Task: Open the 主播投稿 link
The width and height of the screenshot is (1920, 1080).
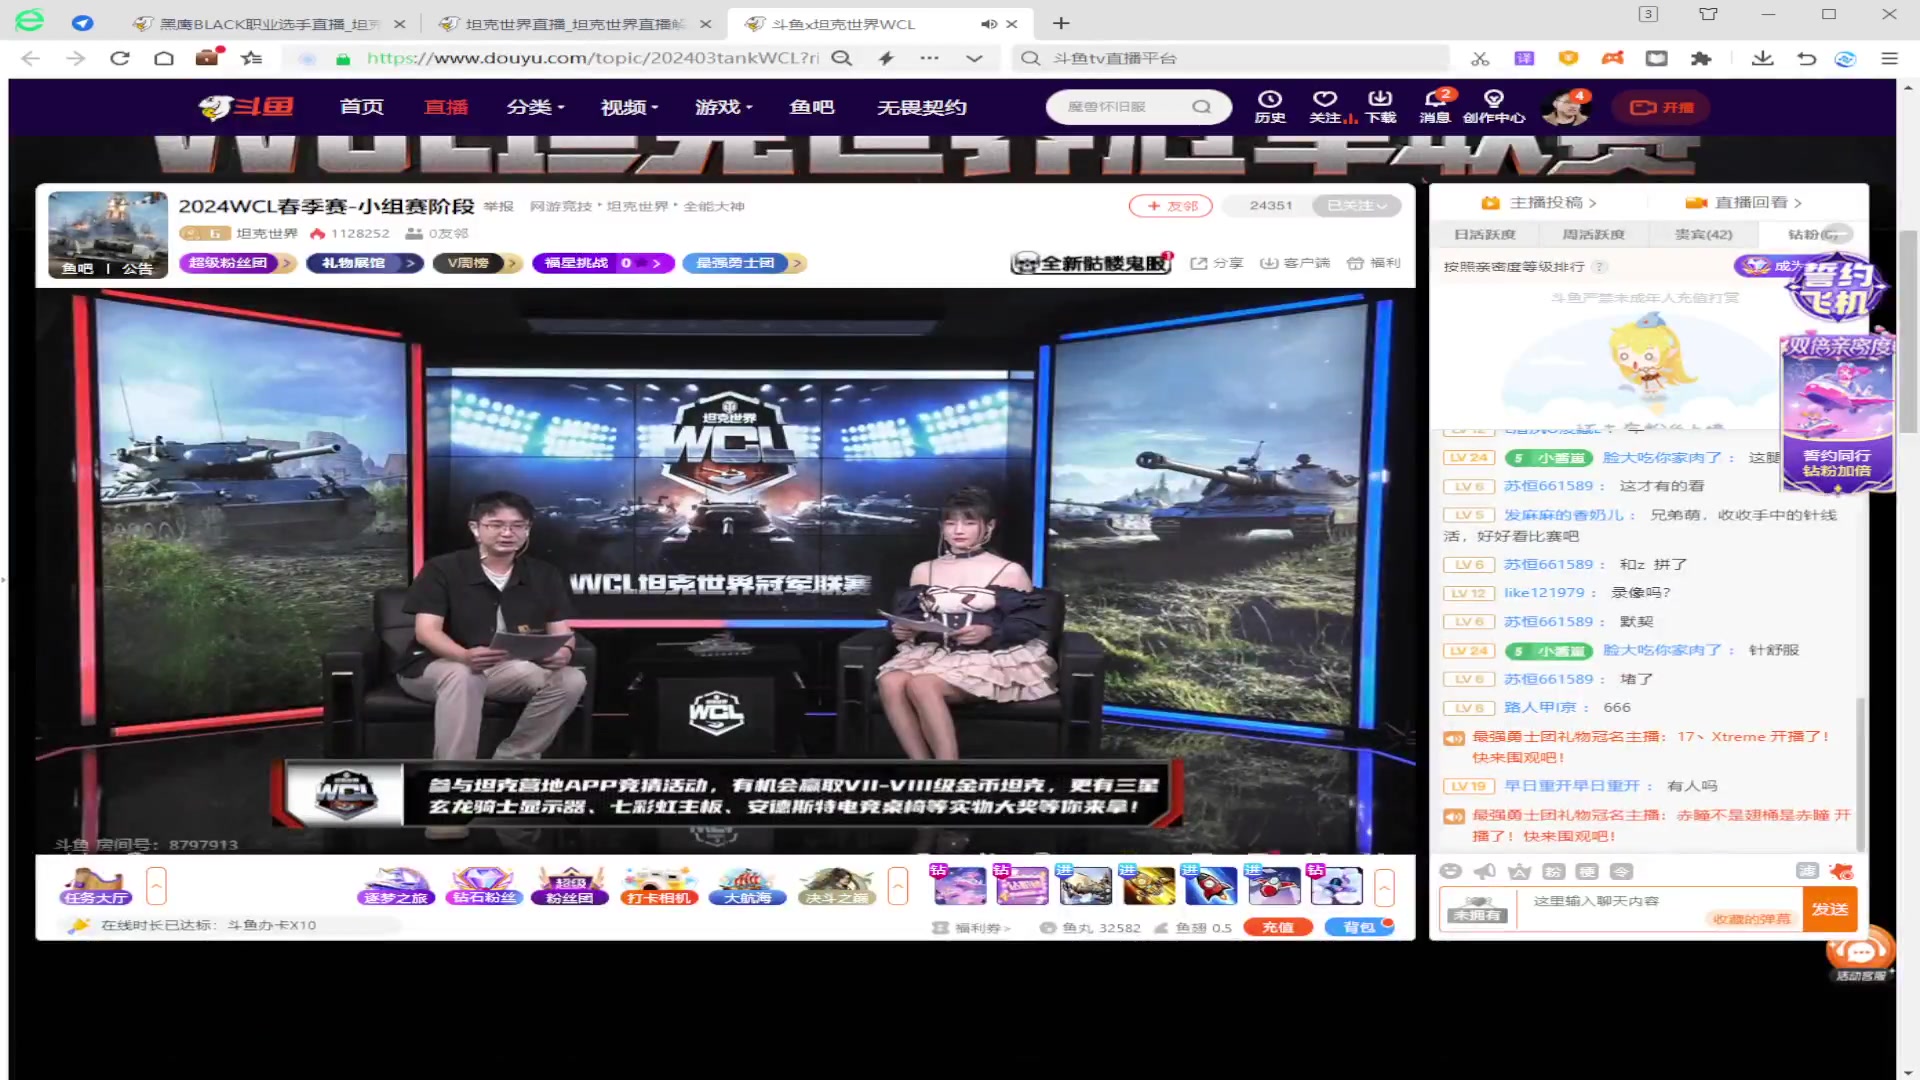Action: click(x=1540, y=202)
